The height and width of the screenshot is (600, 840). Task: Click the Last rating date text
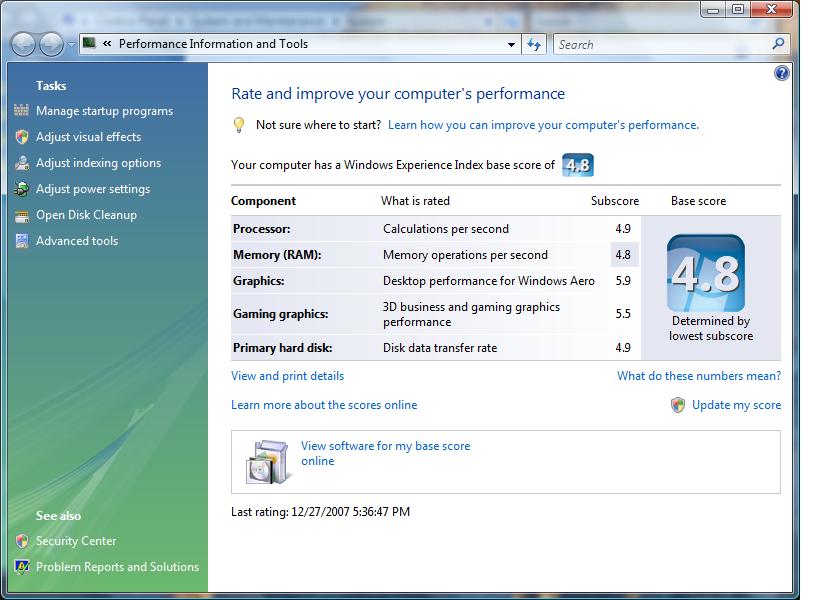[320, 512]
